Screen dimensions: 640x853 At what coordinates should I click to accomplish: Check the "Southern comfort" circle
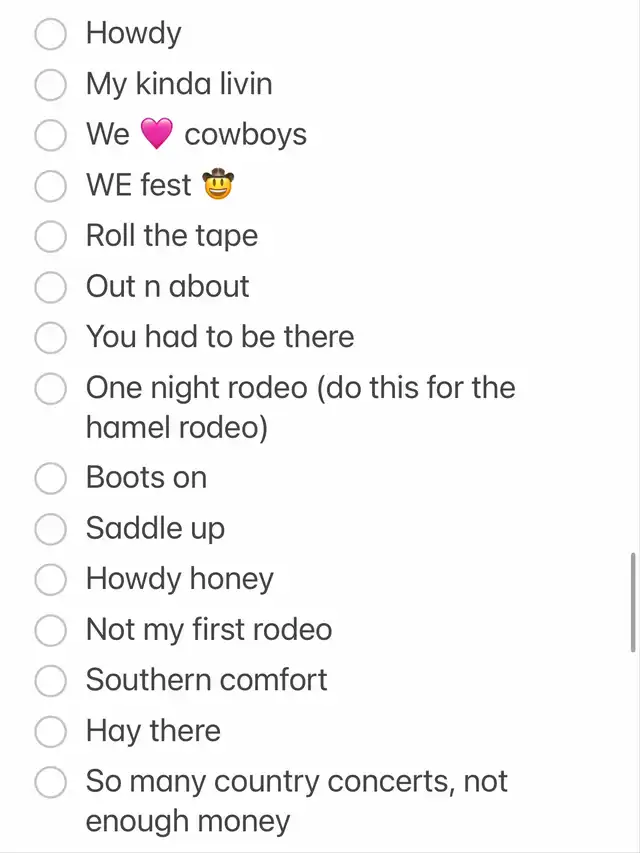tap(50, 681)
